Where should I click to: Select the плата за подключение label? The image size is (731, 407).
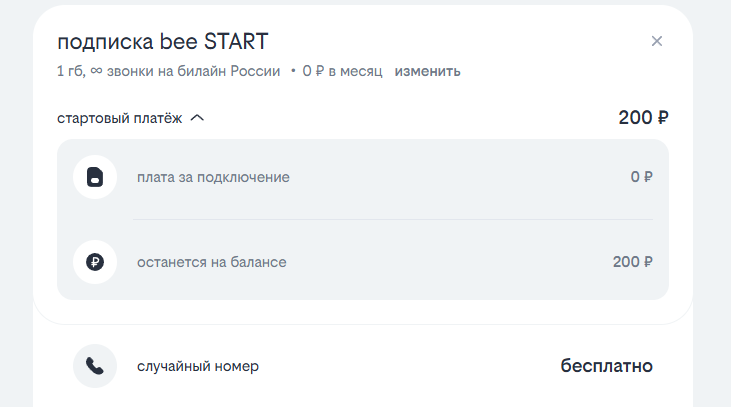pos(213,178)
